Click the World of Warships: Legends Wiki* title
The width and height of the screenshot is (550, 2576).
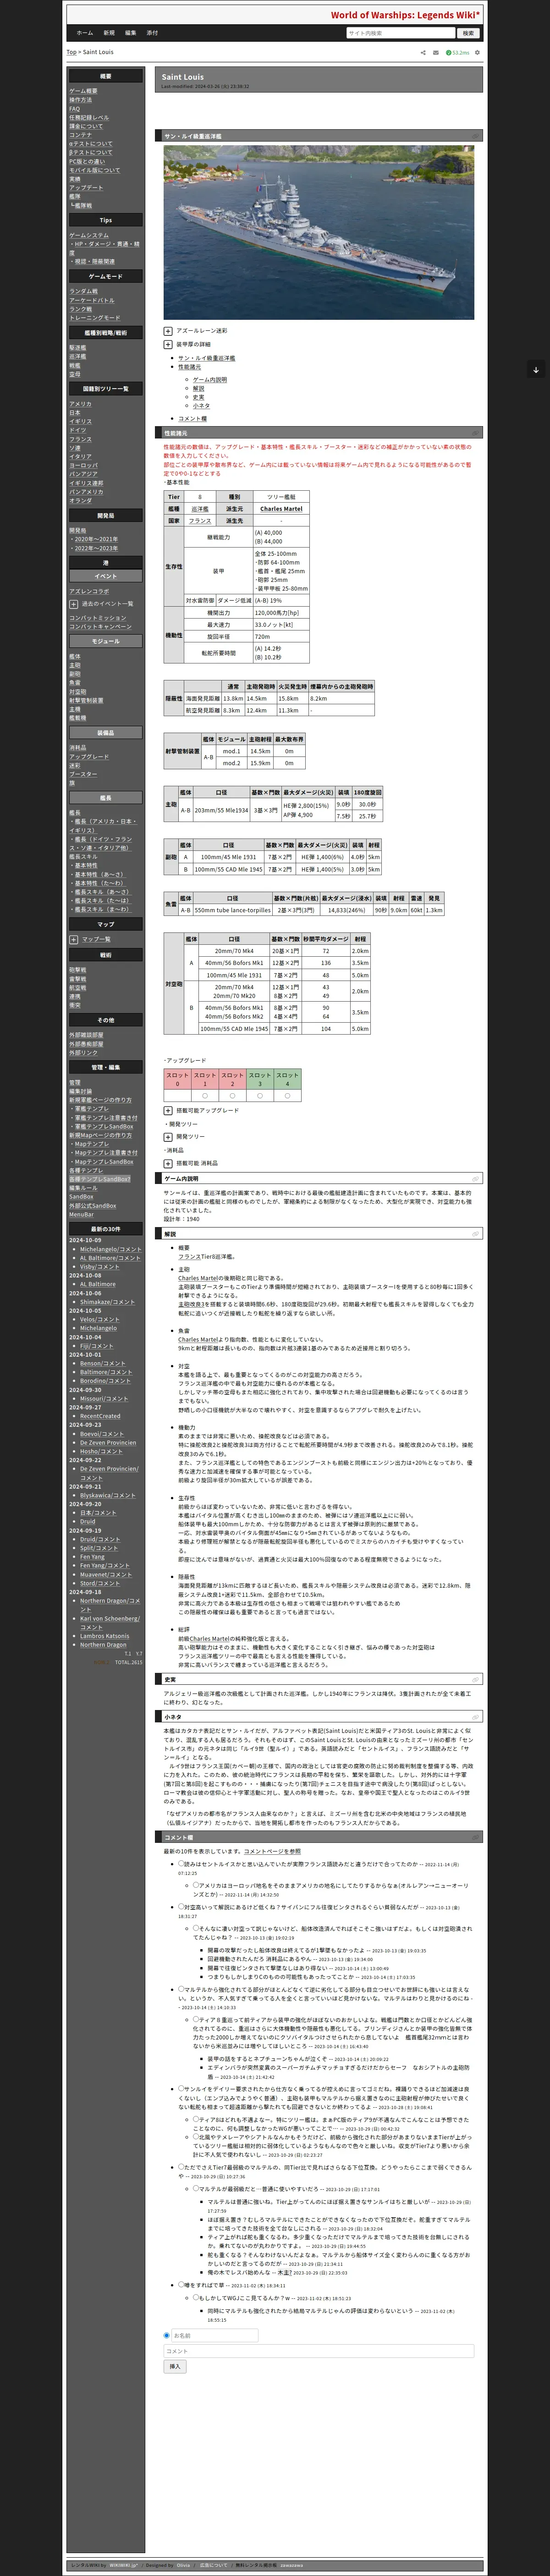click(x=405, y=15)
